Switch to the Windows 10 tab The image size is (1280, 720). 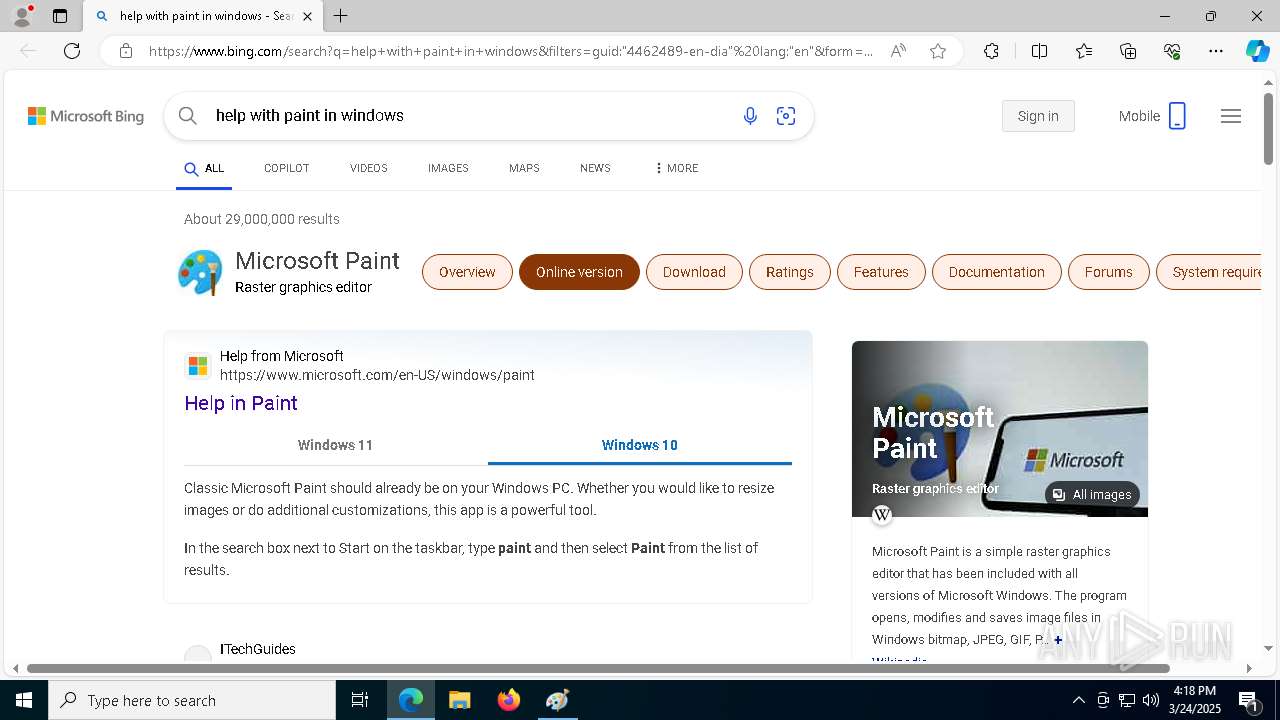640,445
